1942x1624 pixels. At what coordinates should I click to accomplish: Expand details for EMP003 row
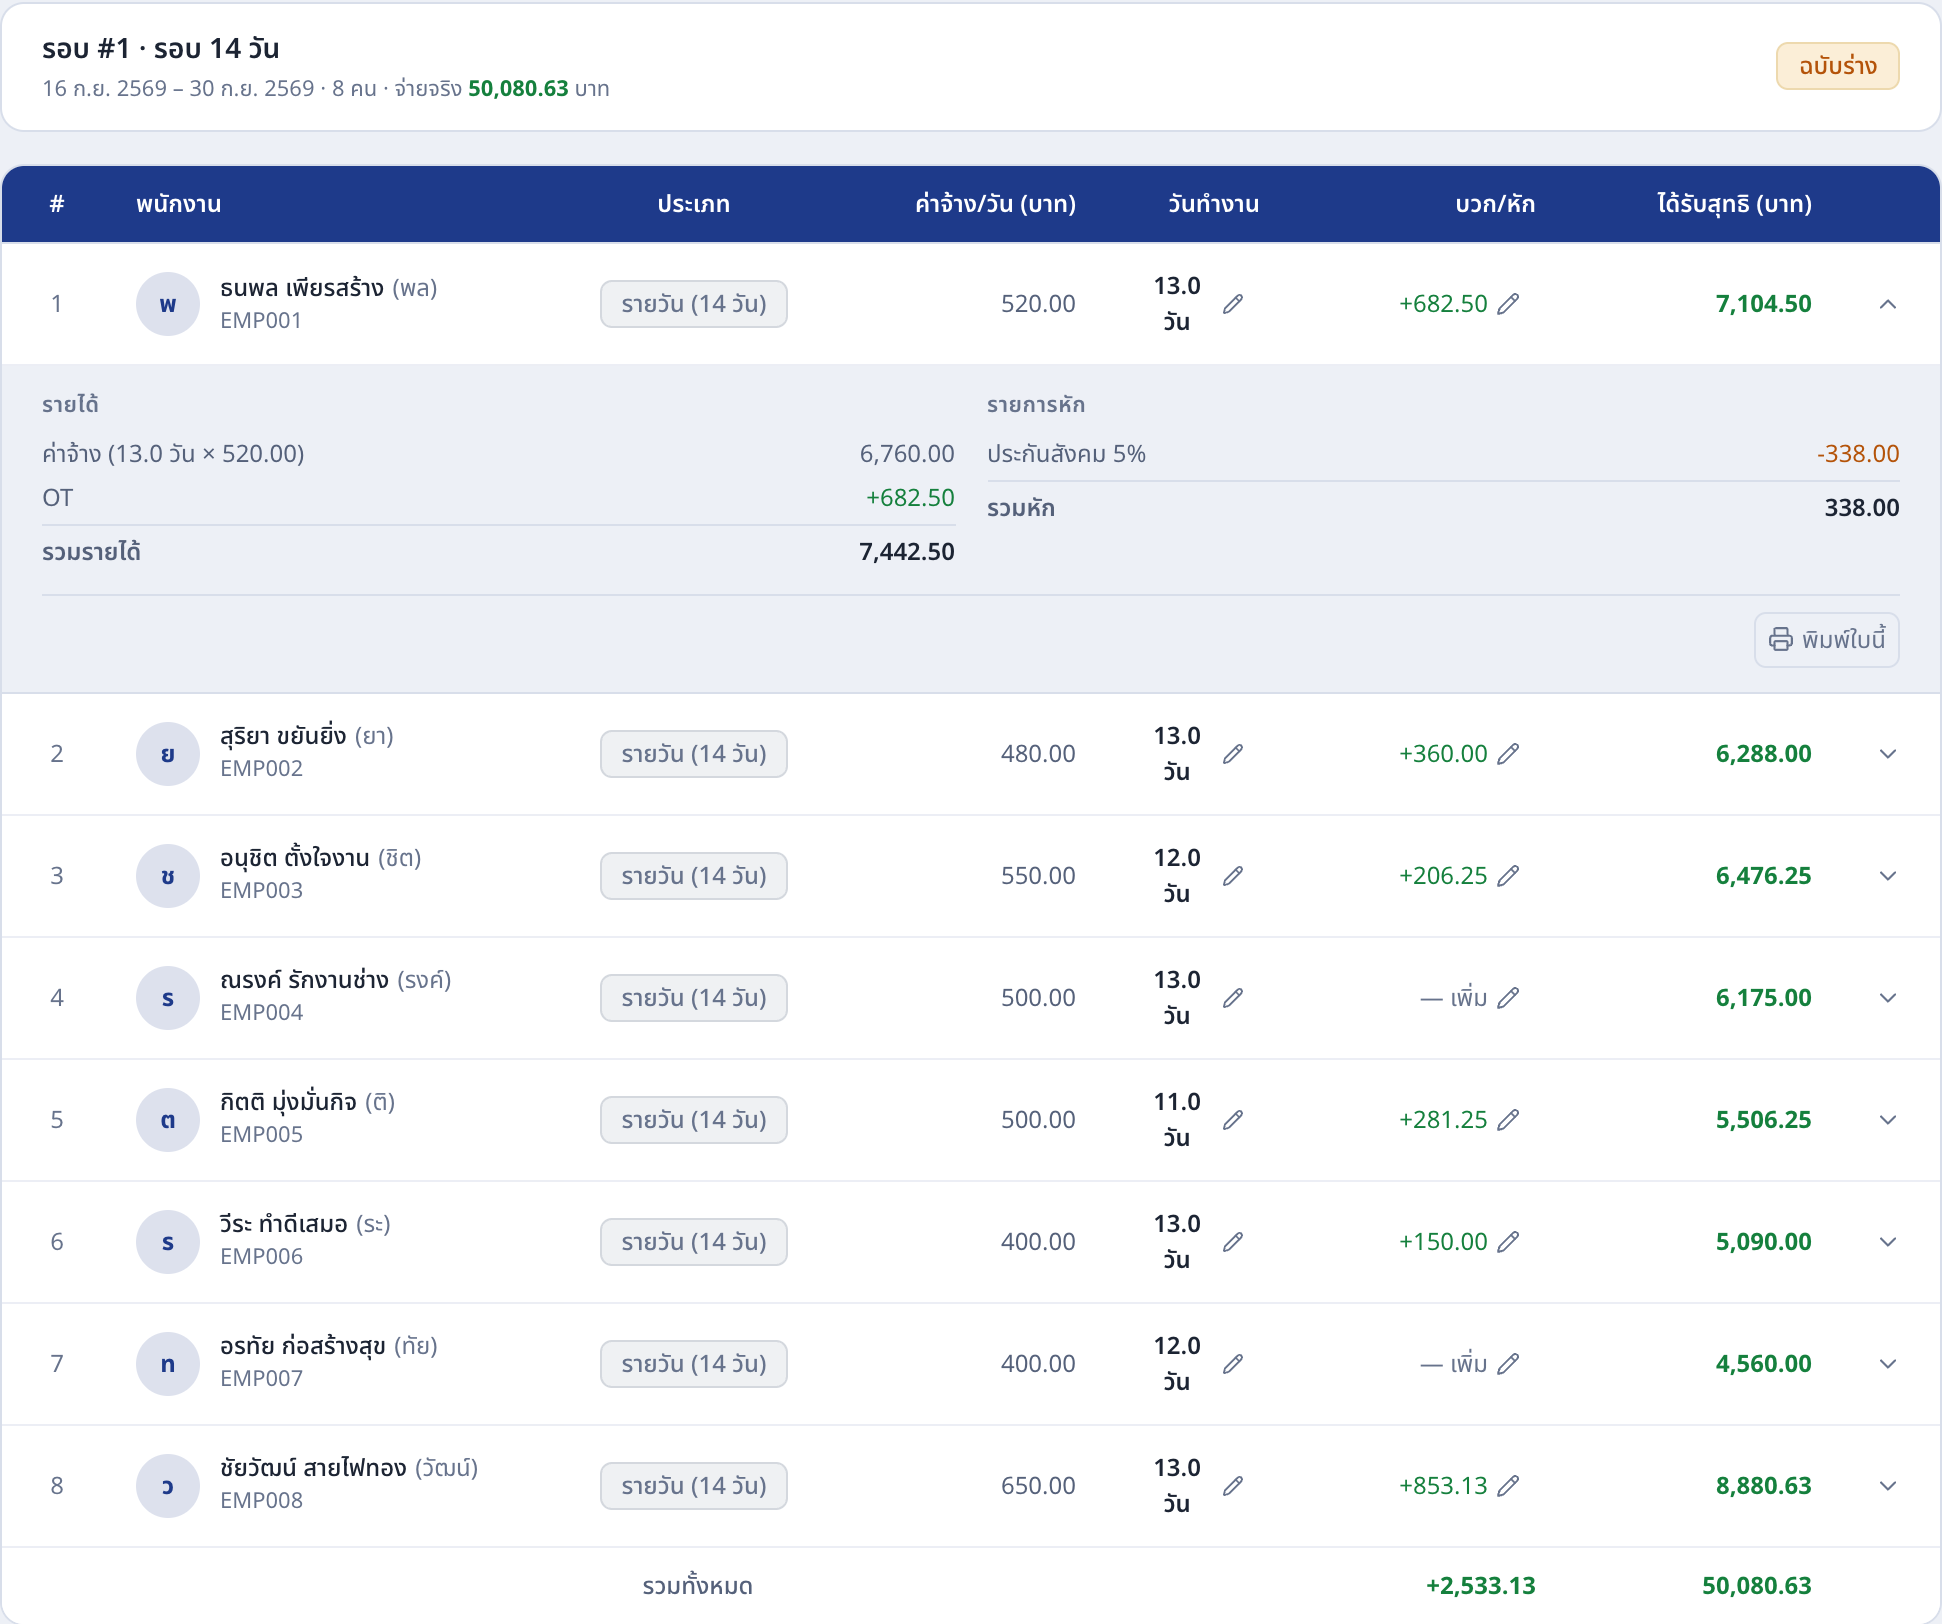coord(1888,876)
